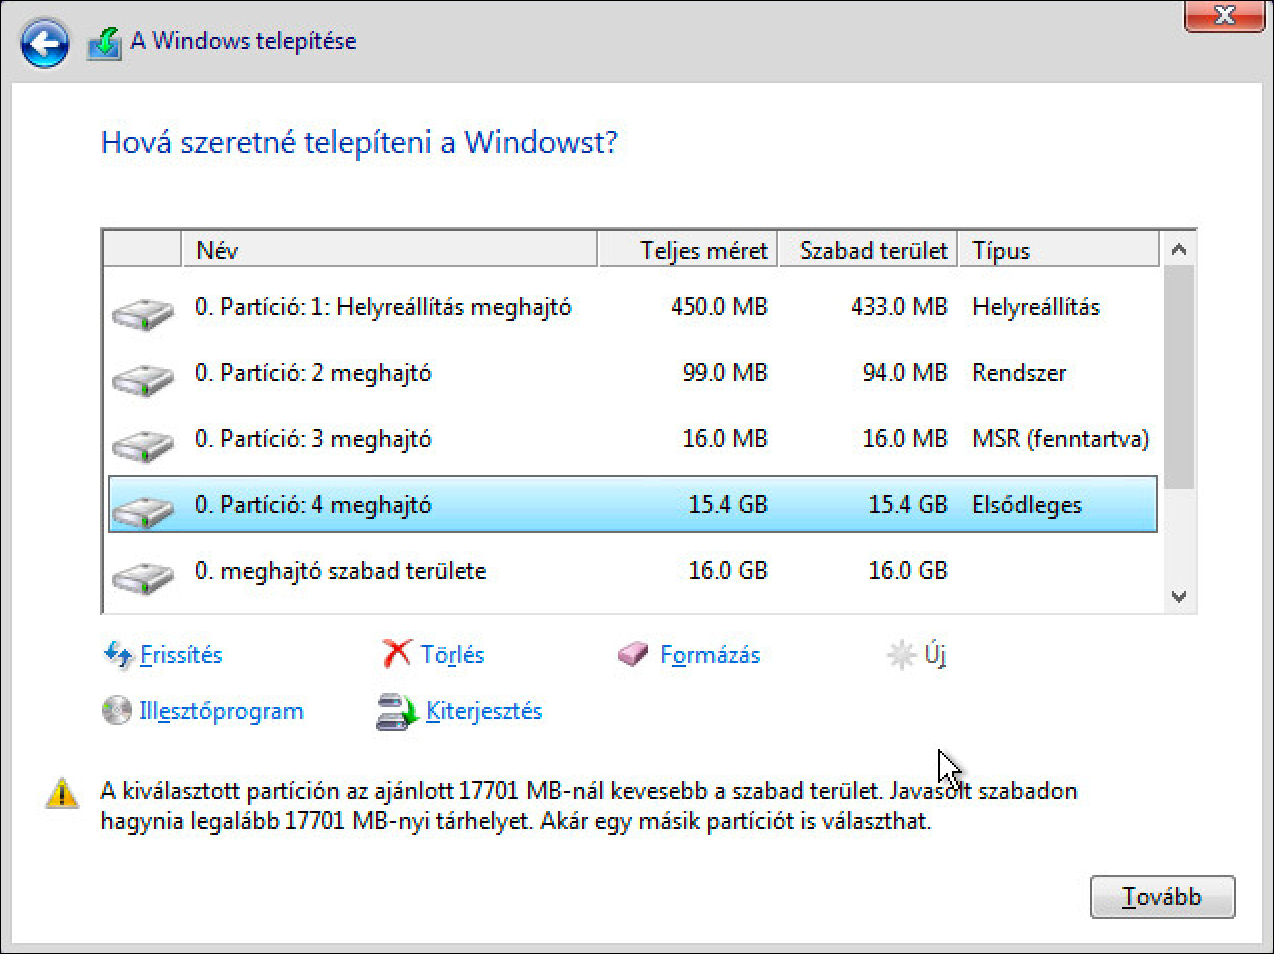Viewport: 1274px width, 954px height.
Task: Format the partition with Formázás link
Action: click(710, 655)
